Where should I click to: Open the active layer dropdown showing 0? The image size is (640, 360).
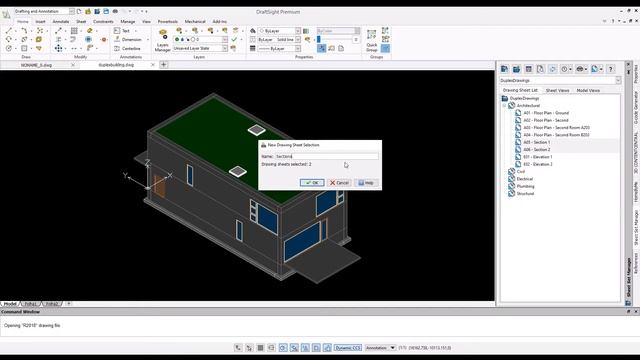coord(225,40)
